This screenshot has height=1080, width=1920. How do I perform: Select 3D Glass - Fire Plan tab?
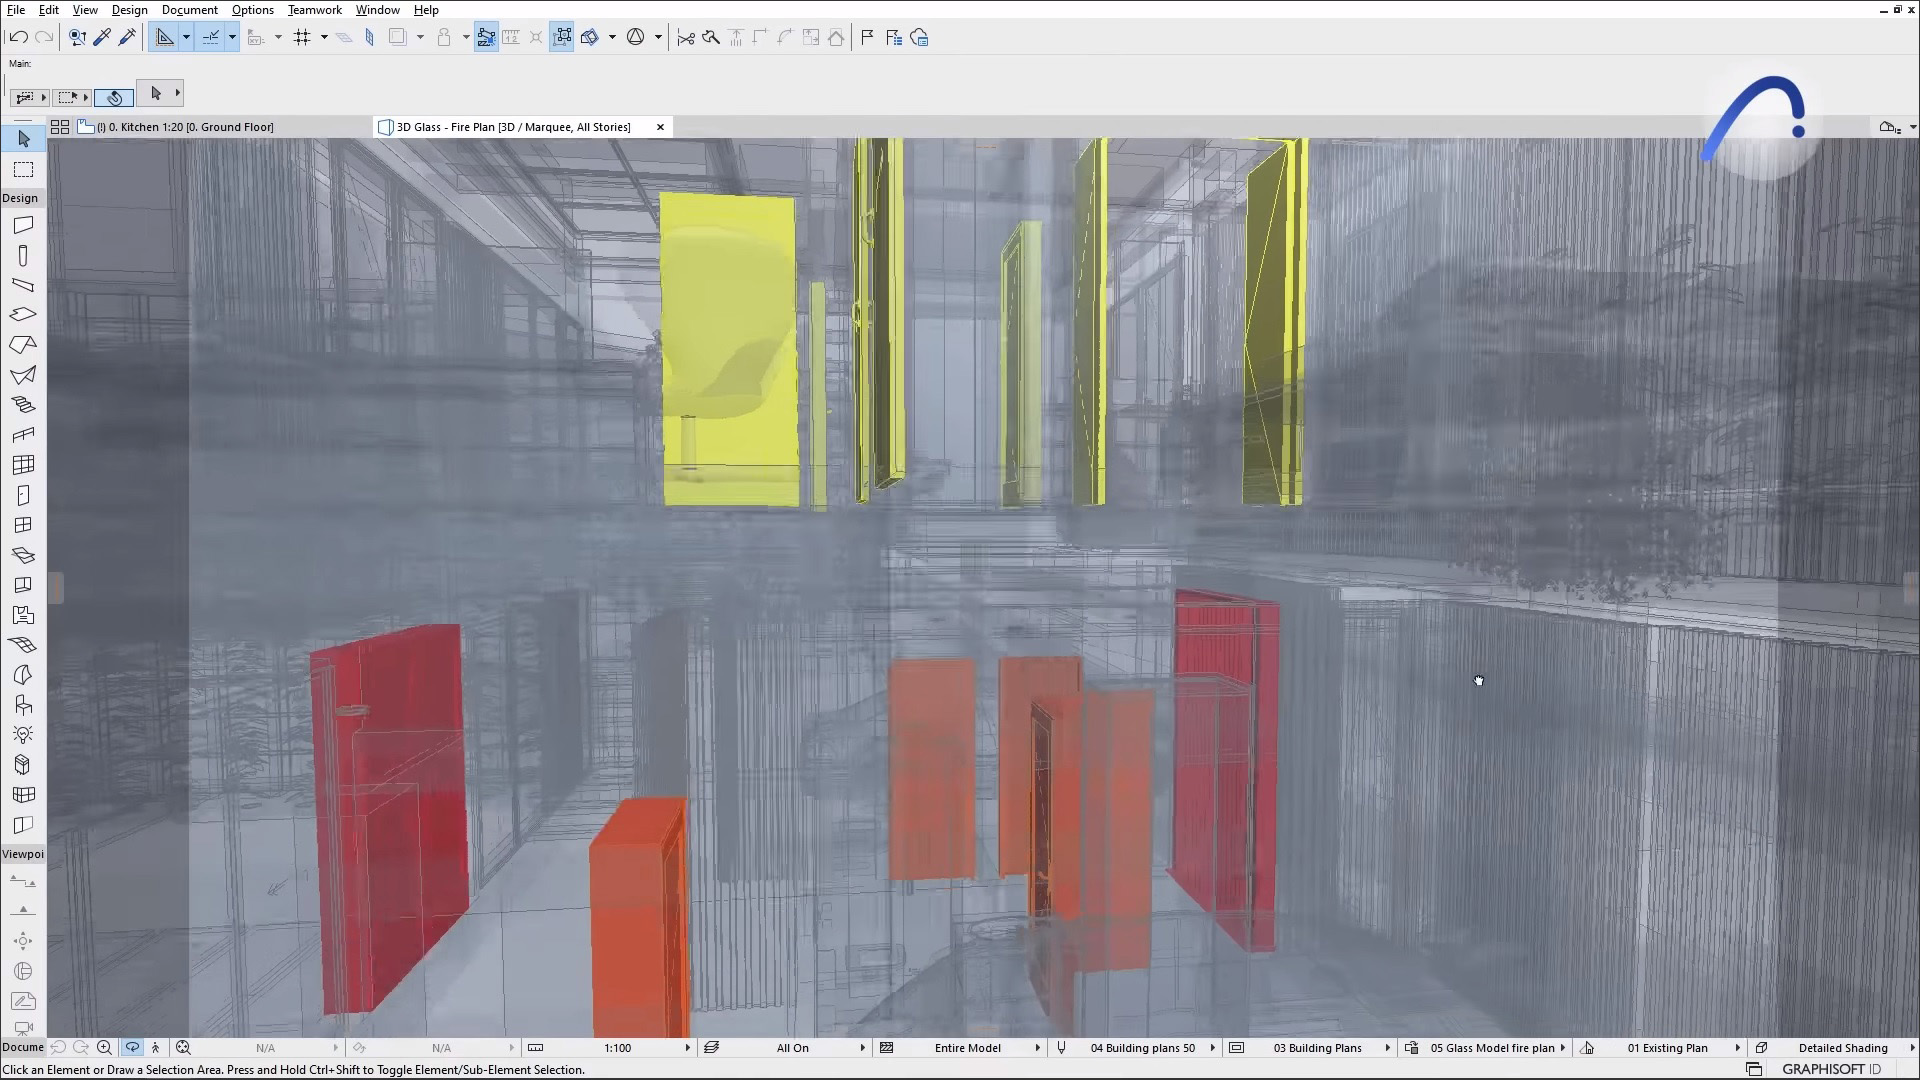click(513, 127)
